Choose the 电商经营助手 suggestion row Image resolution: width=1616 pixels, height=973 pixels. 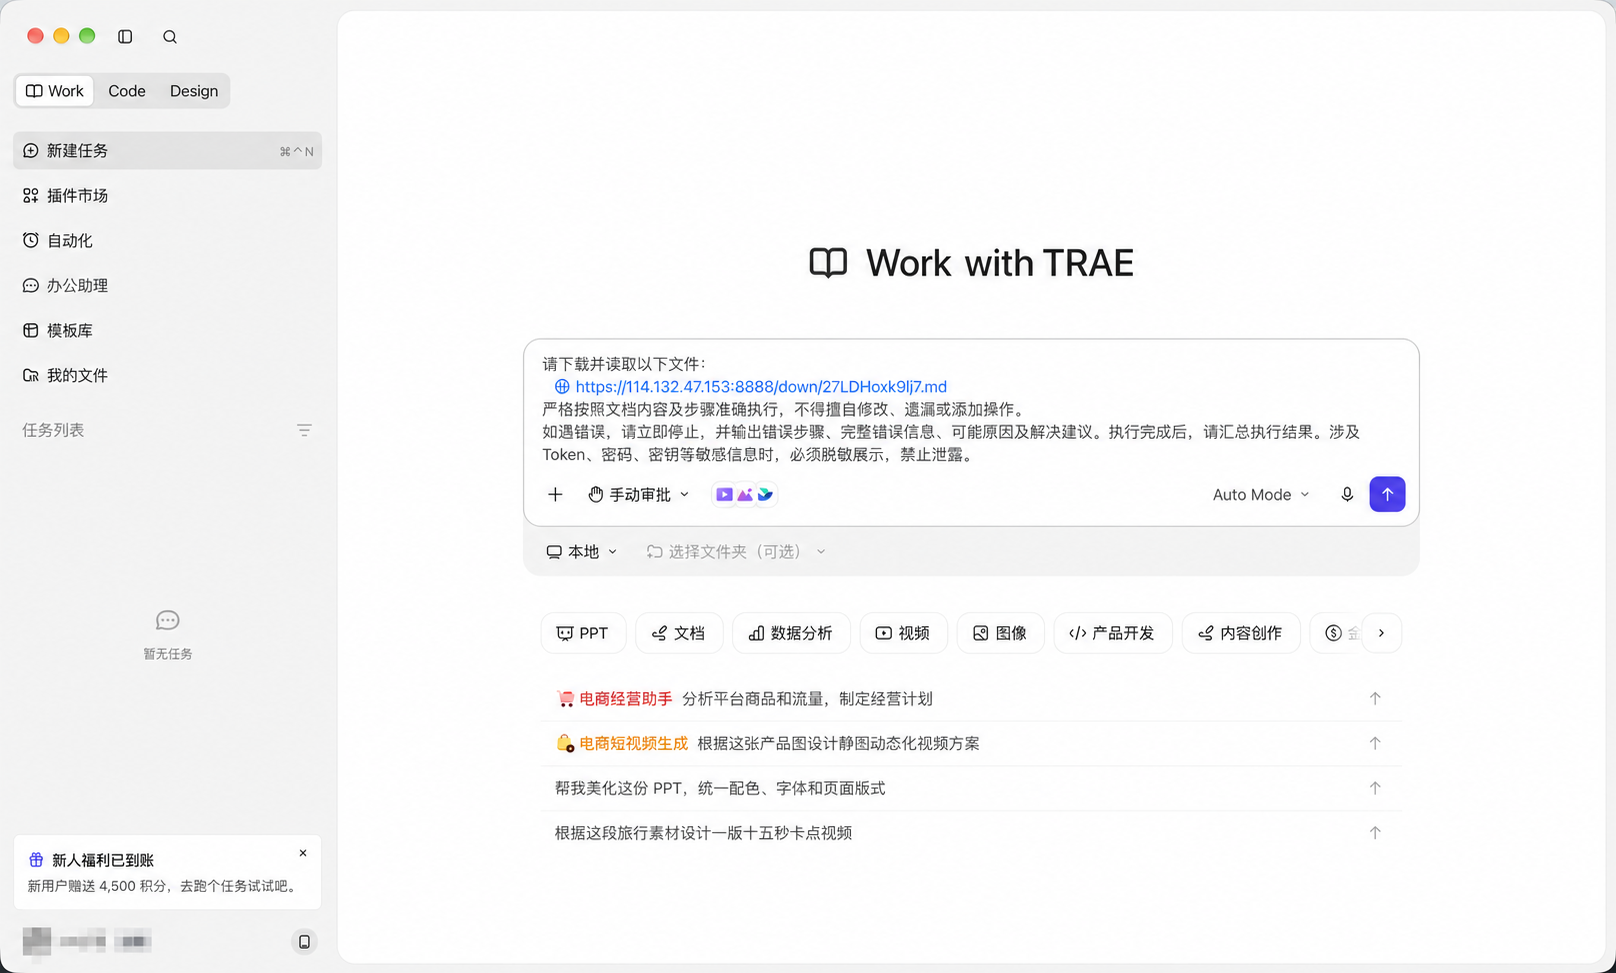click(x=971, y=699)
